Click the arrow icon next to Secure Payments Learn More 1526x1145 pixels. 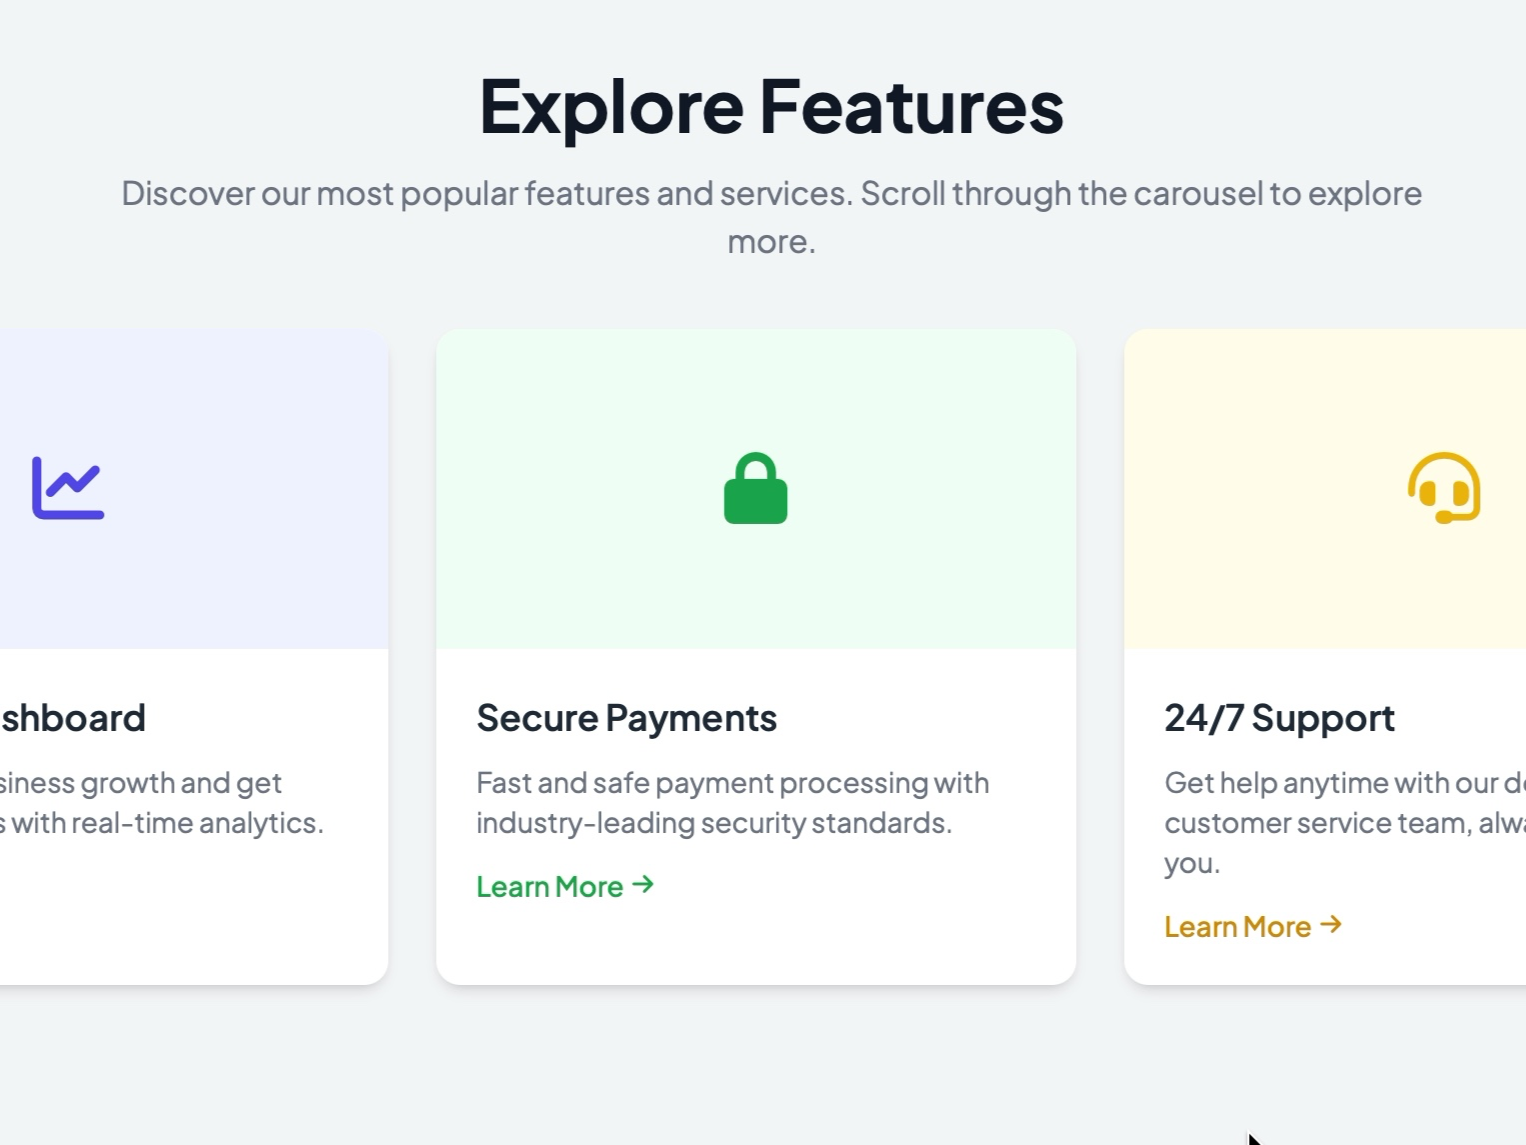645,885
